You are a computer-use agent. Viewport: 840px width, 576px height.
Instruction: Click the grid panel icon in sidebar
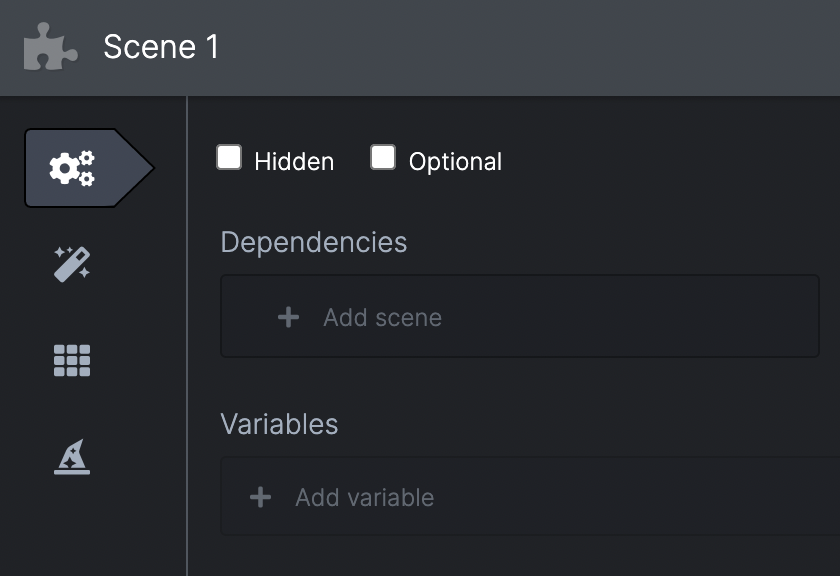70,360
